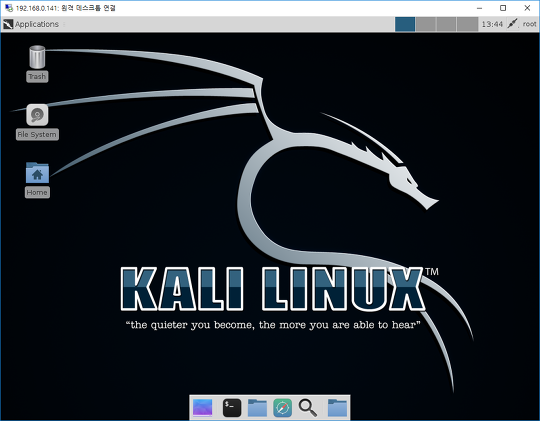Image resolution: width=540 pixels, height=421 pixels.
Task: Open the Applications menu
Action: tap(31, 24)
